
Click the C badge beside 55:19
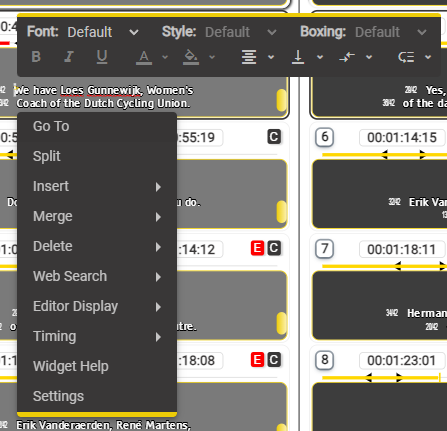click(x=274, y=137)
